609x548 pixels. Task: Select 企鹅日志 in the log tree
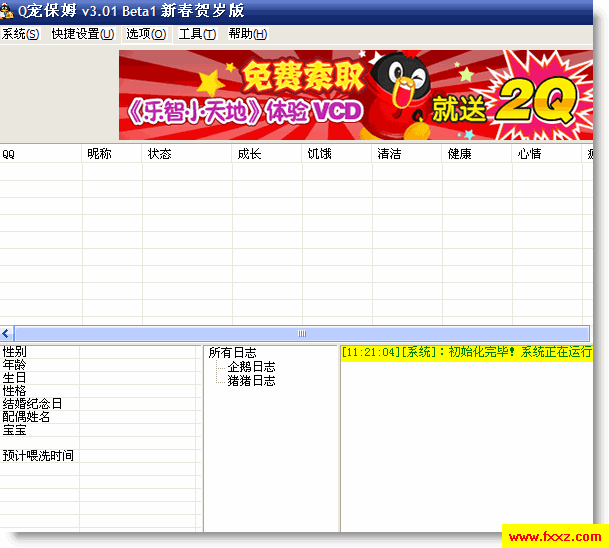251,367
